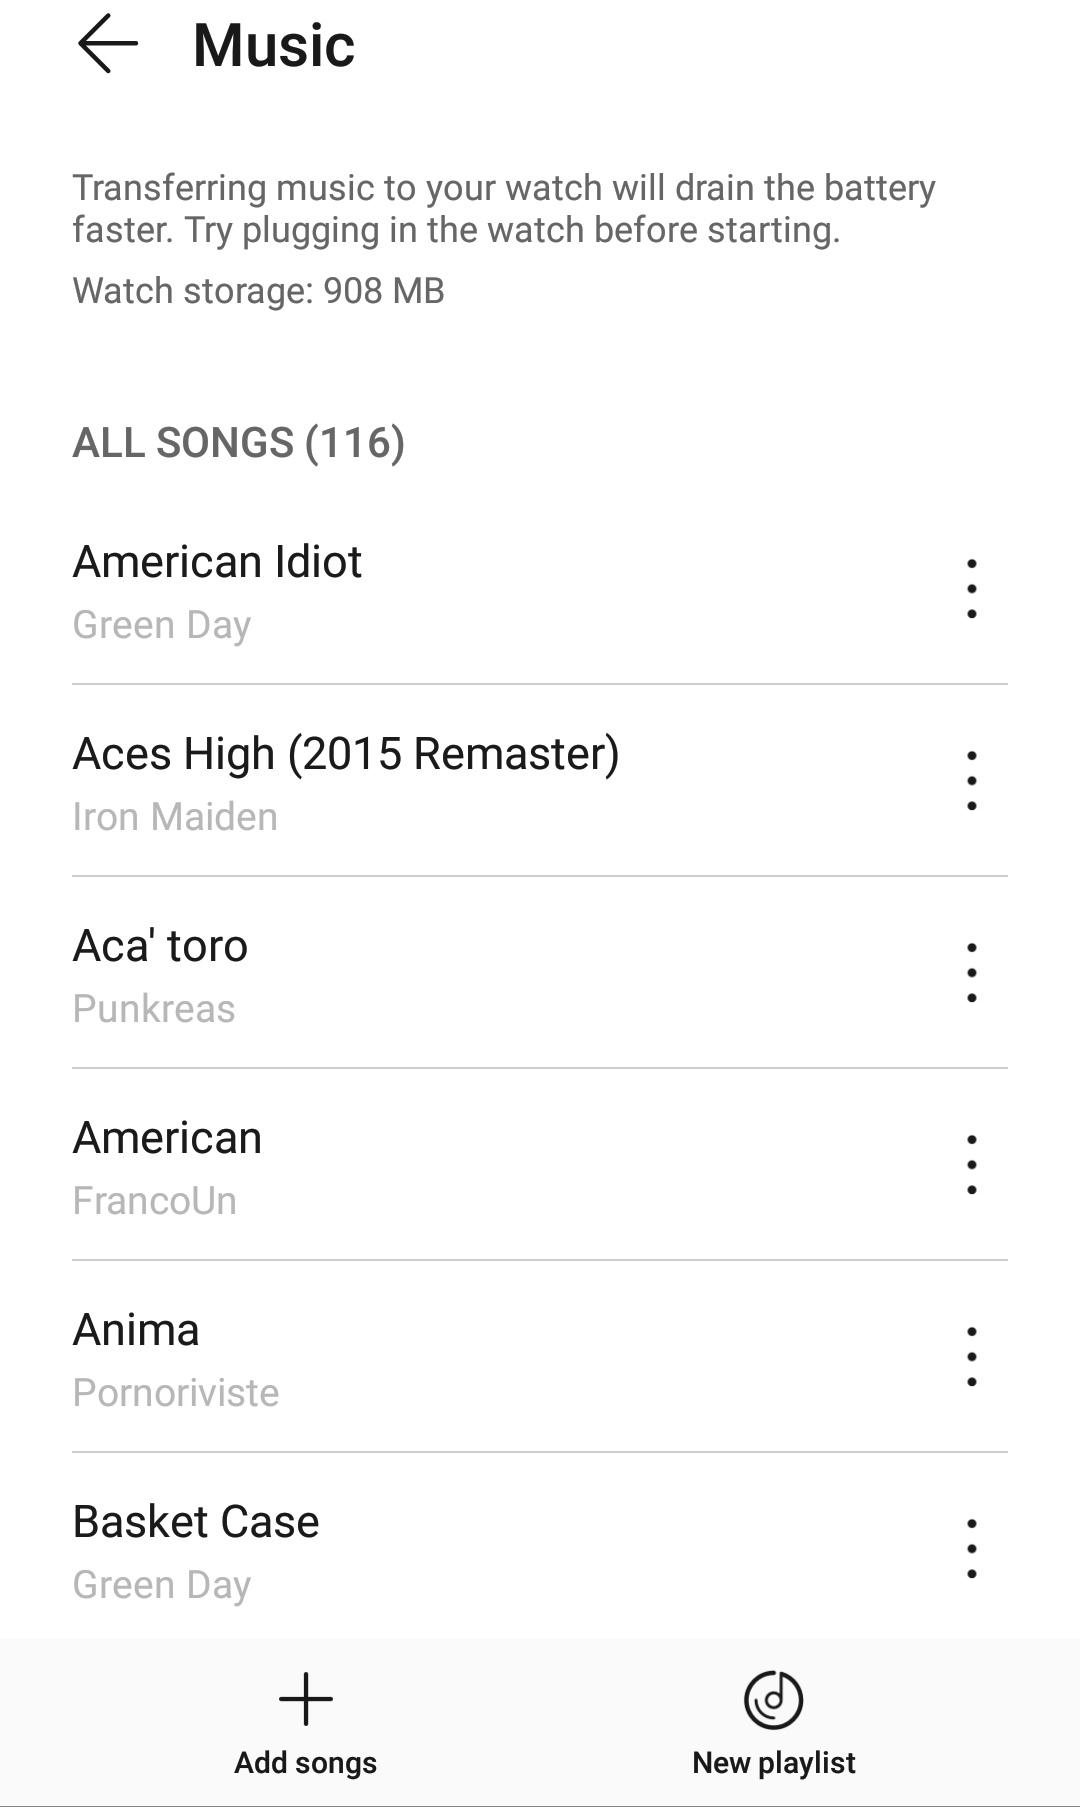Screen dimensions: 1080x1807
Task: Tap the New playlist disc icon
Action: (773, 1700)
